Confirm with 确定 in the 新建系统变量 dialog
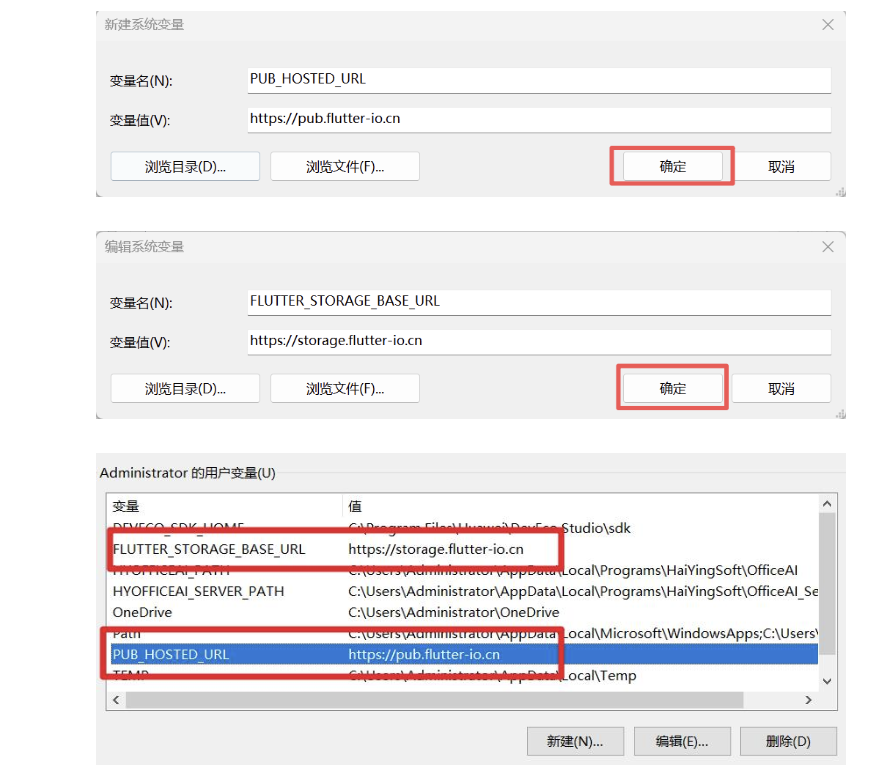The width and height of the screenshot is (879, 765). point(673,166)
